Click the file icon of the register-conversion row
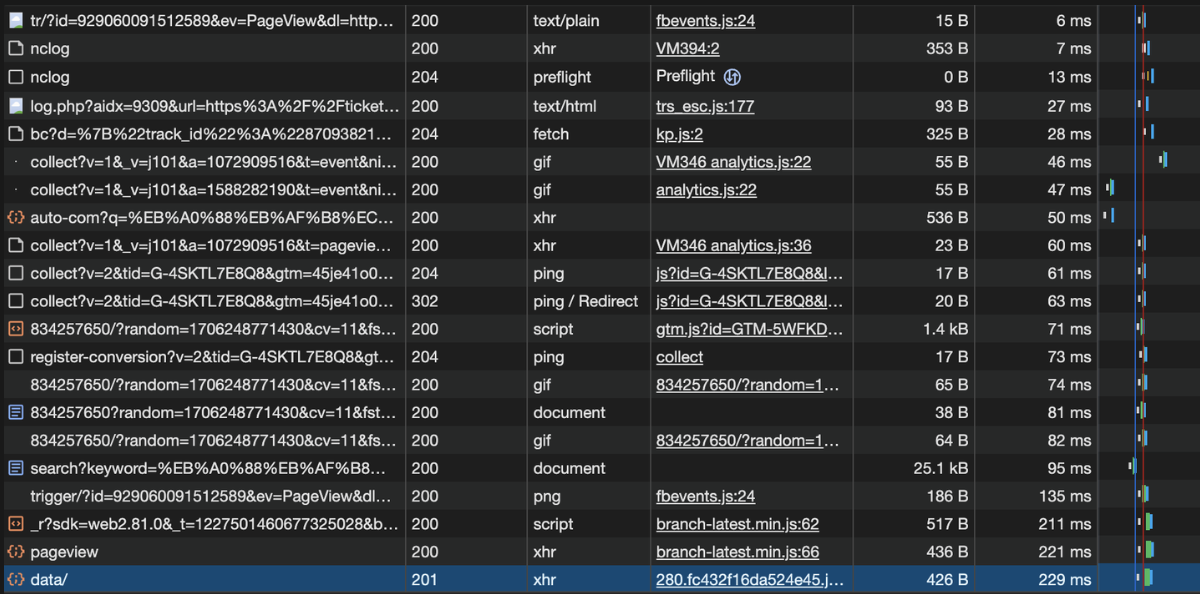Image resolution: width=1200 pixels, height=594 pixels. click(x=15, y=357)
